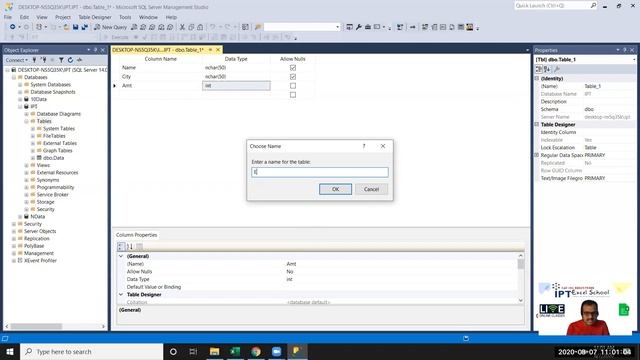
Task: Confirm table name with OK button
Action: 335,189
